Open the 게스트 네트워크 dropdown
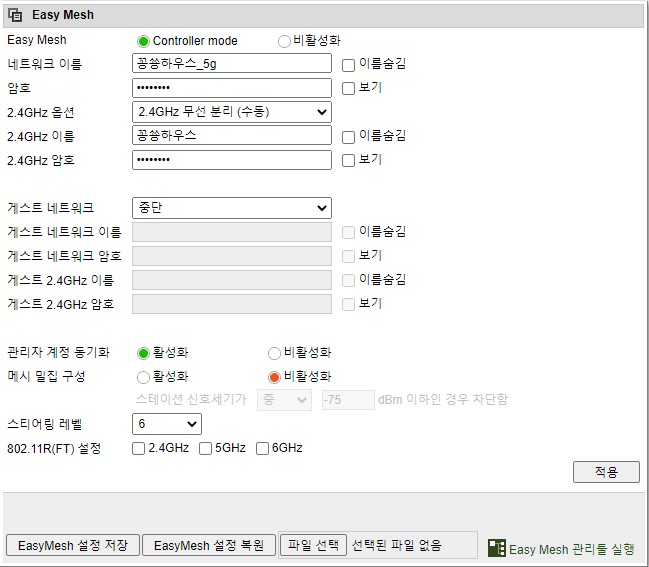 tap(232, 208)
